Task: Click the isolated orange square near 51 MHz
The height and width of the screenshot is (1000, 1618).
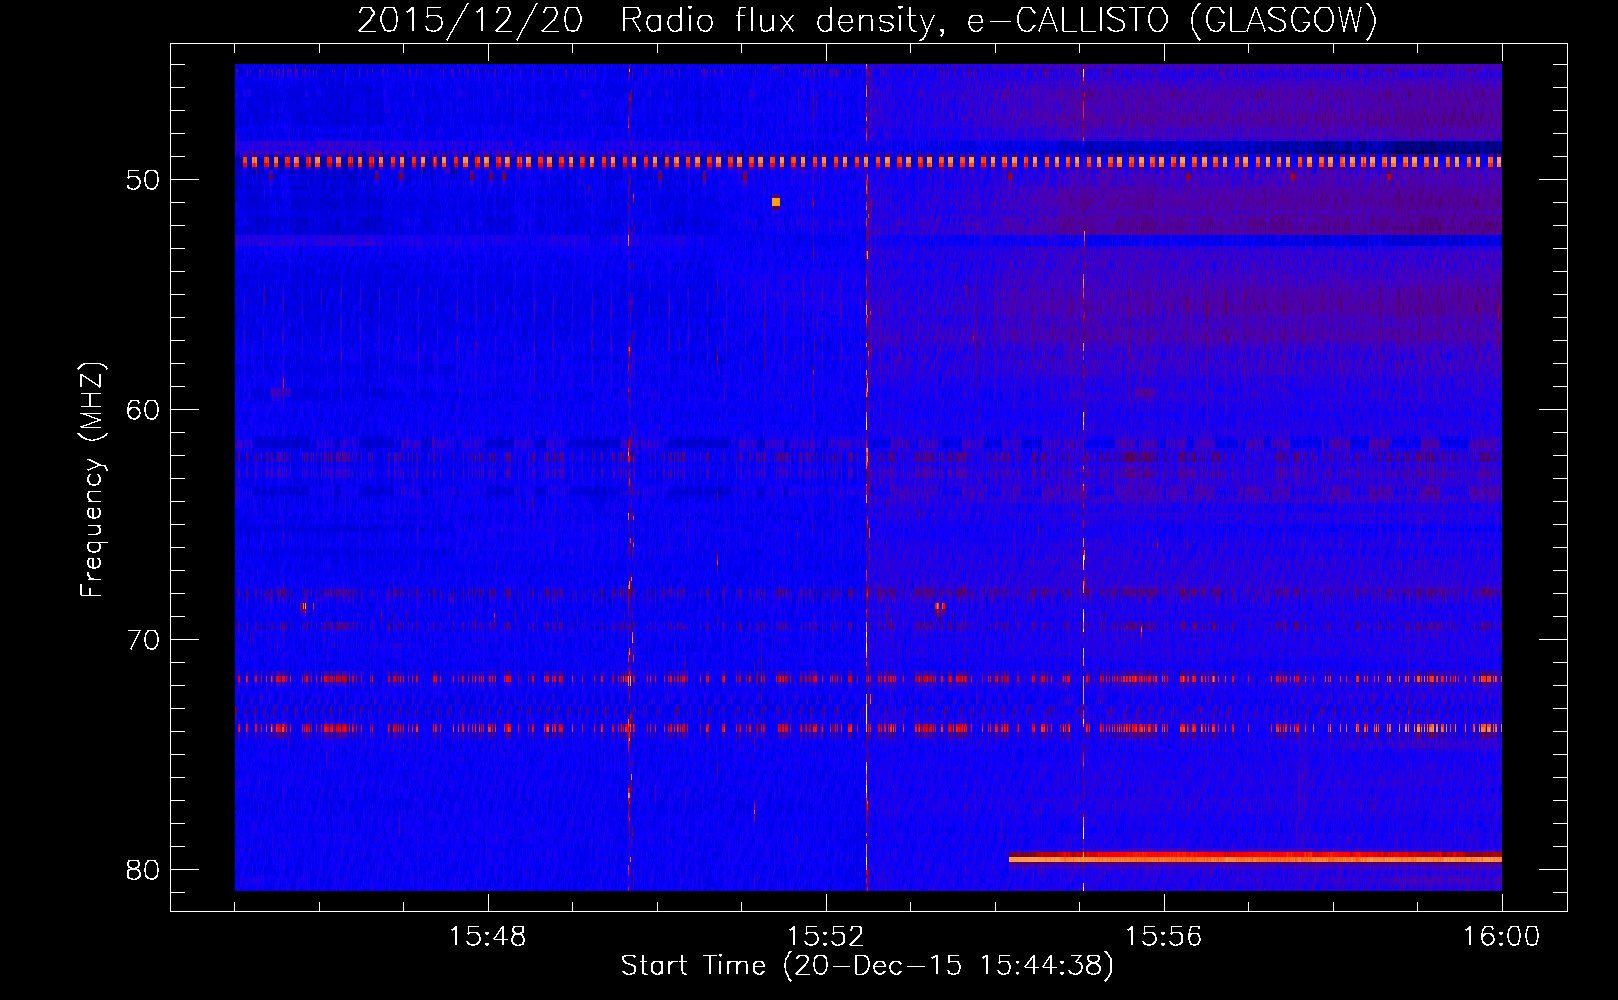Action: (x=775, y=202)
